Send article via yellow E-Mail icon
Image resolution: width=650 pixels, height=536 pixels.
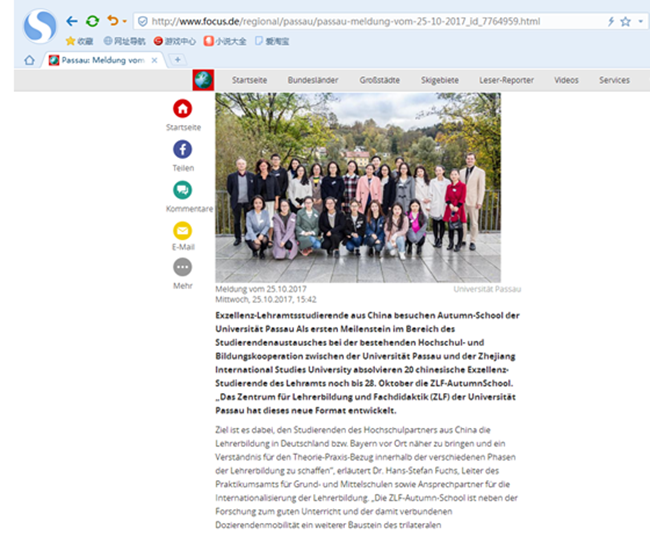click(x=182, y=231)
